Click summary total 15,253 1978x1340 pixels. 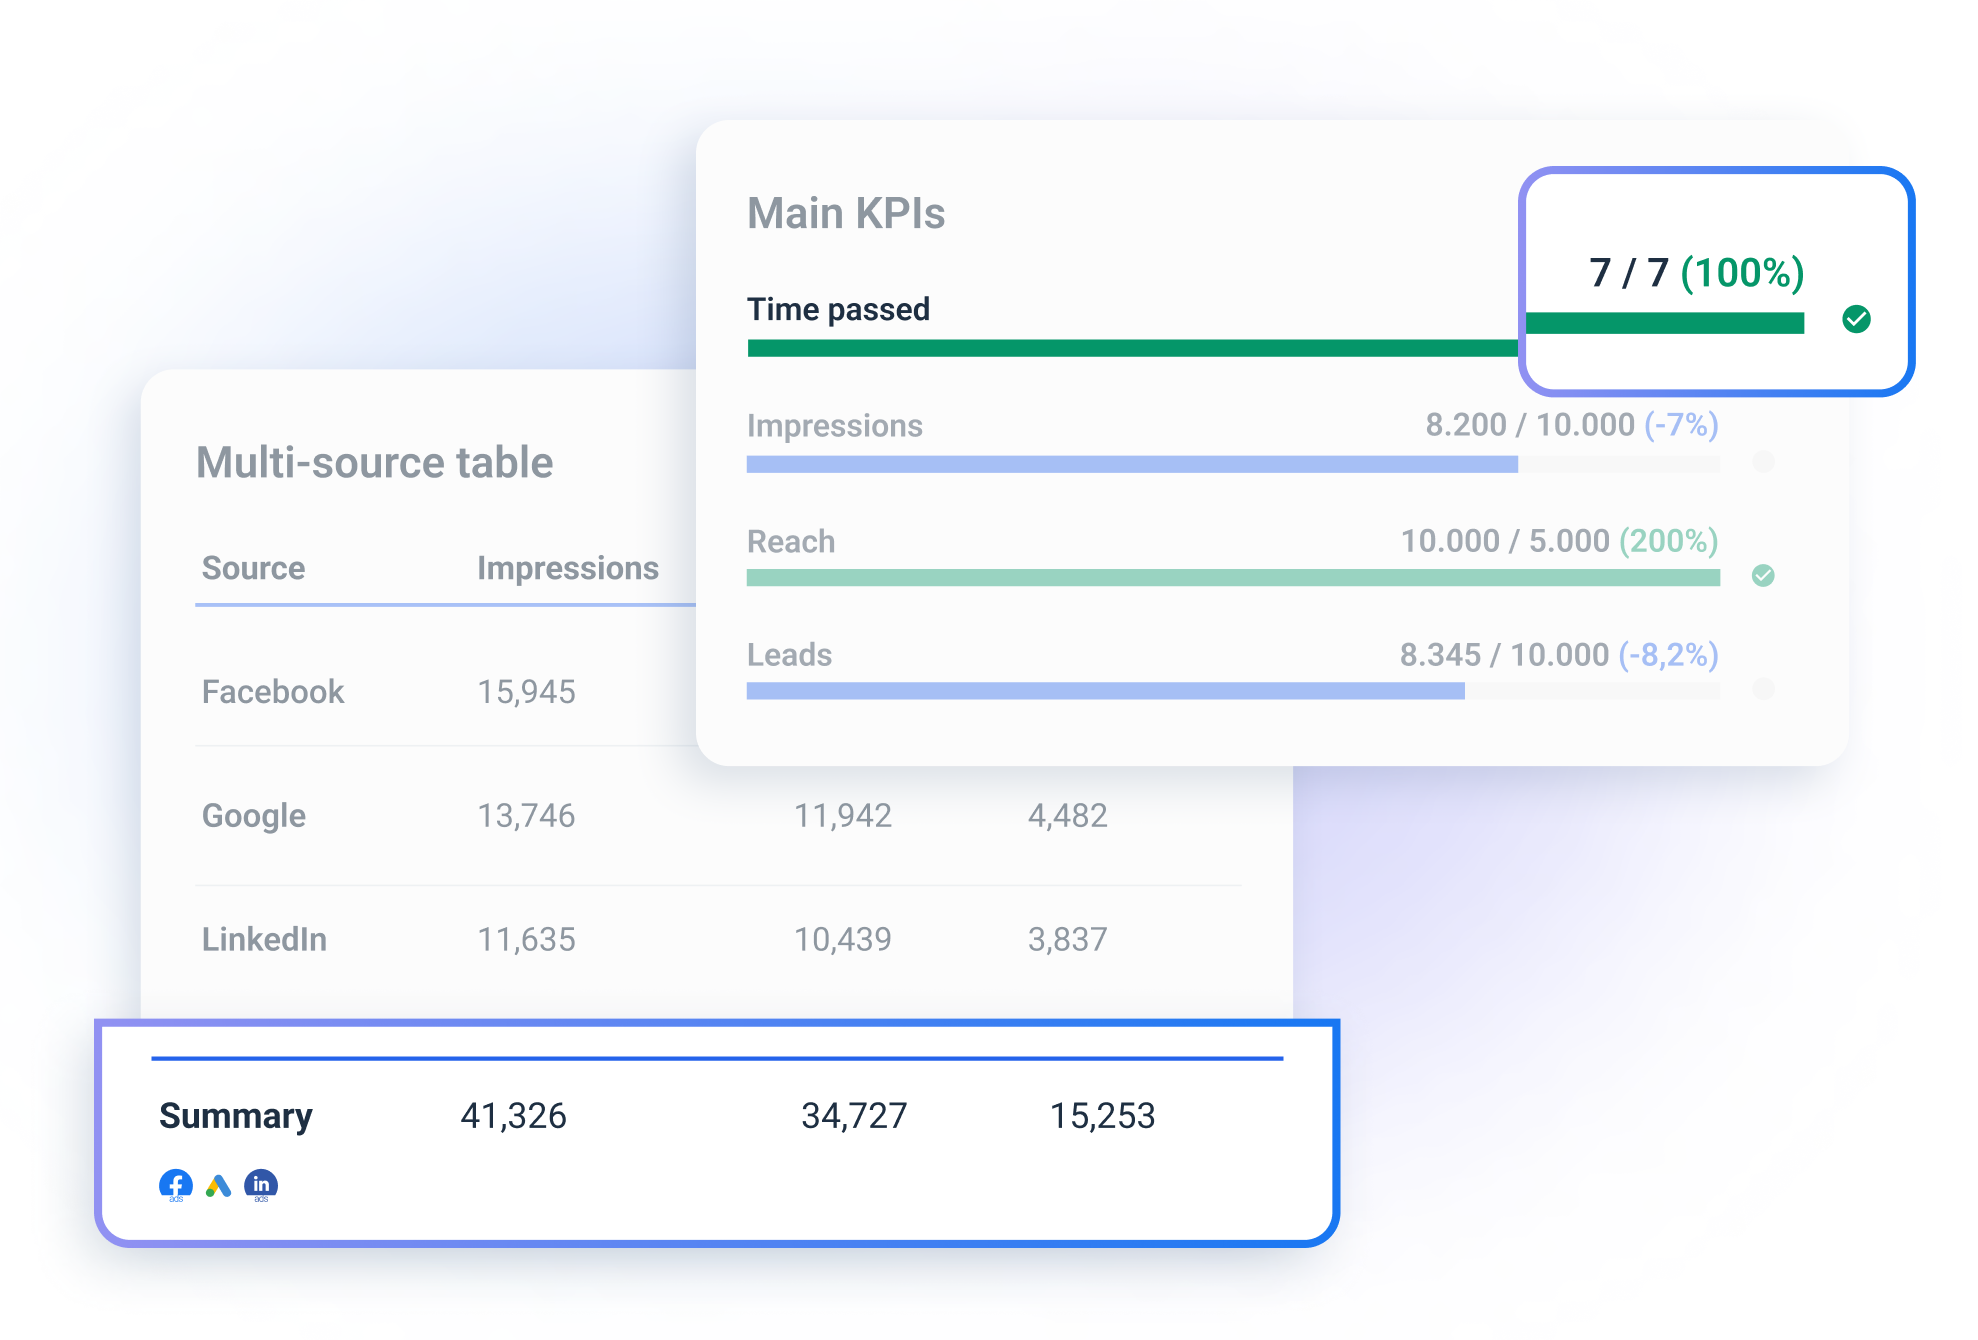[1102, 1116]
